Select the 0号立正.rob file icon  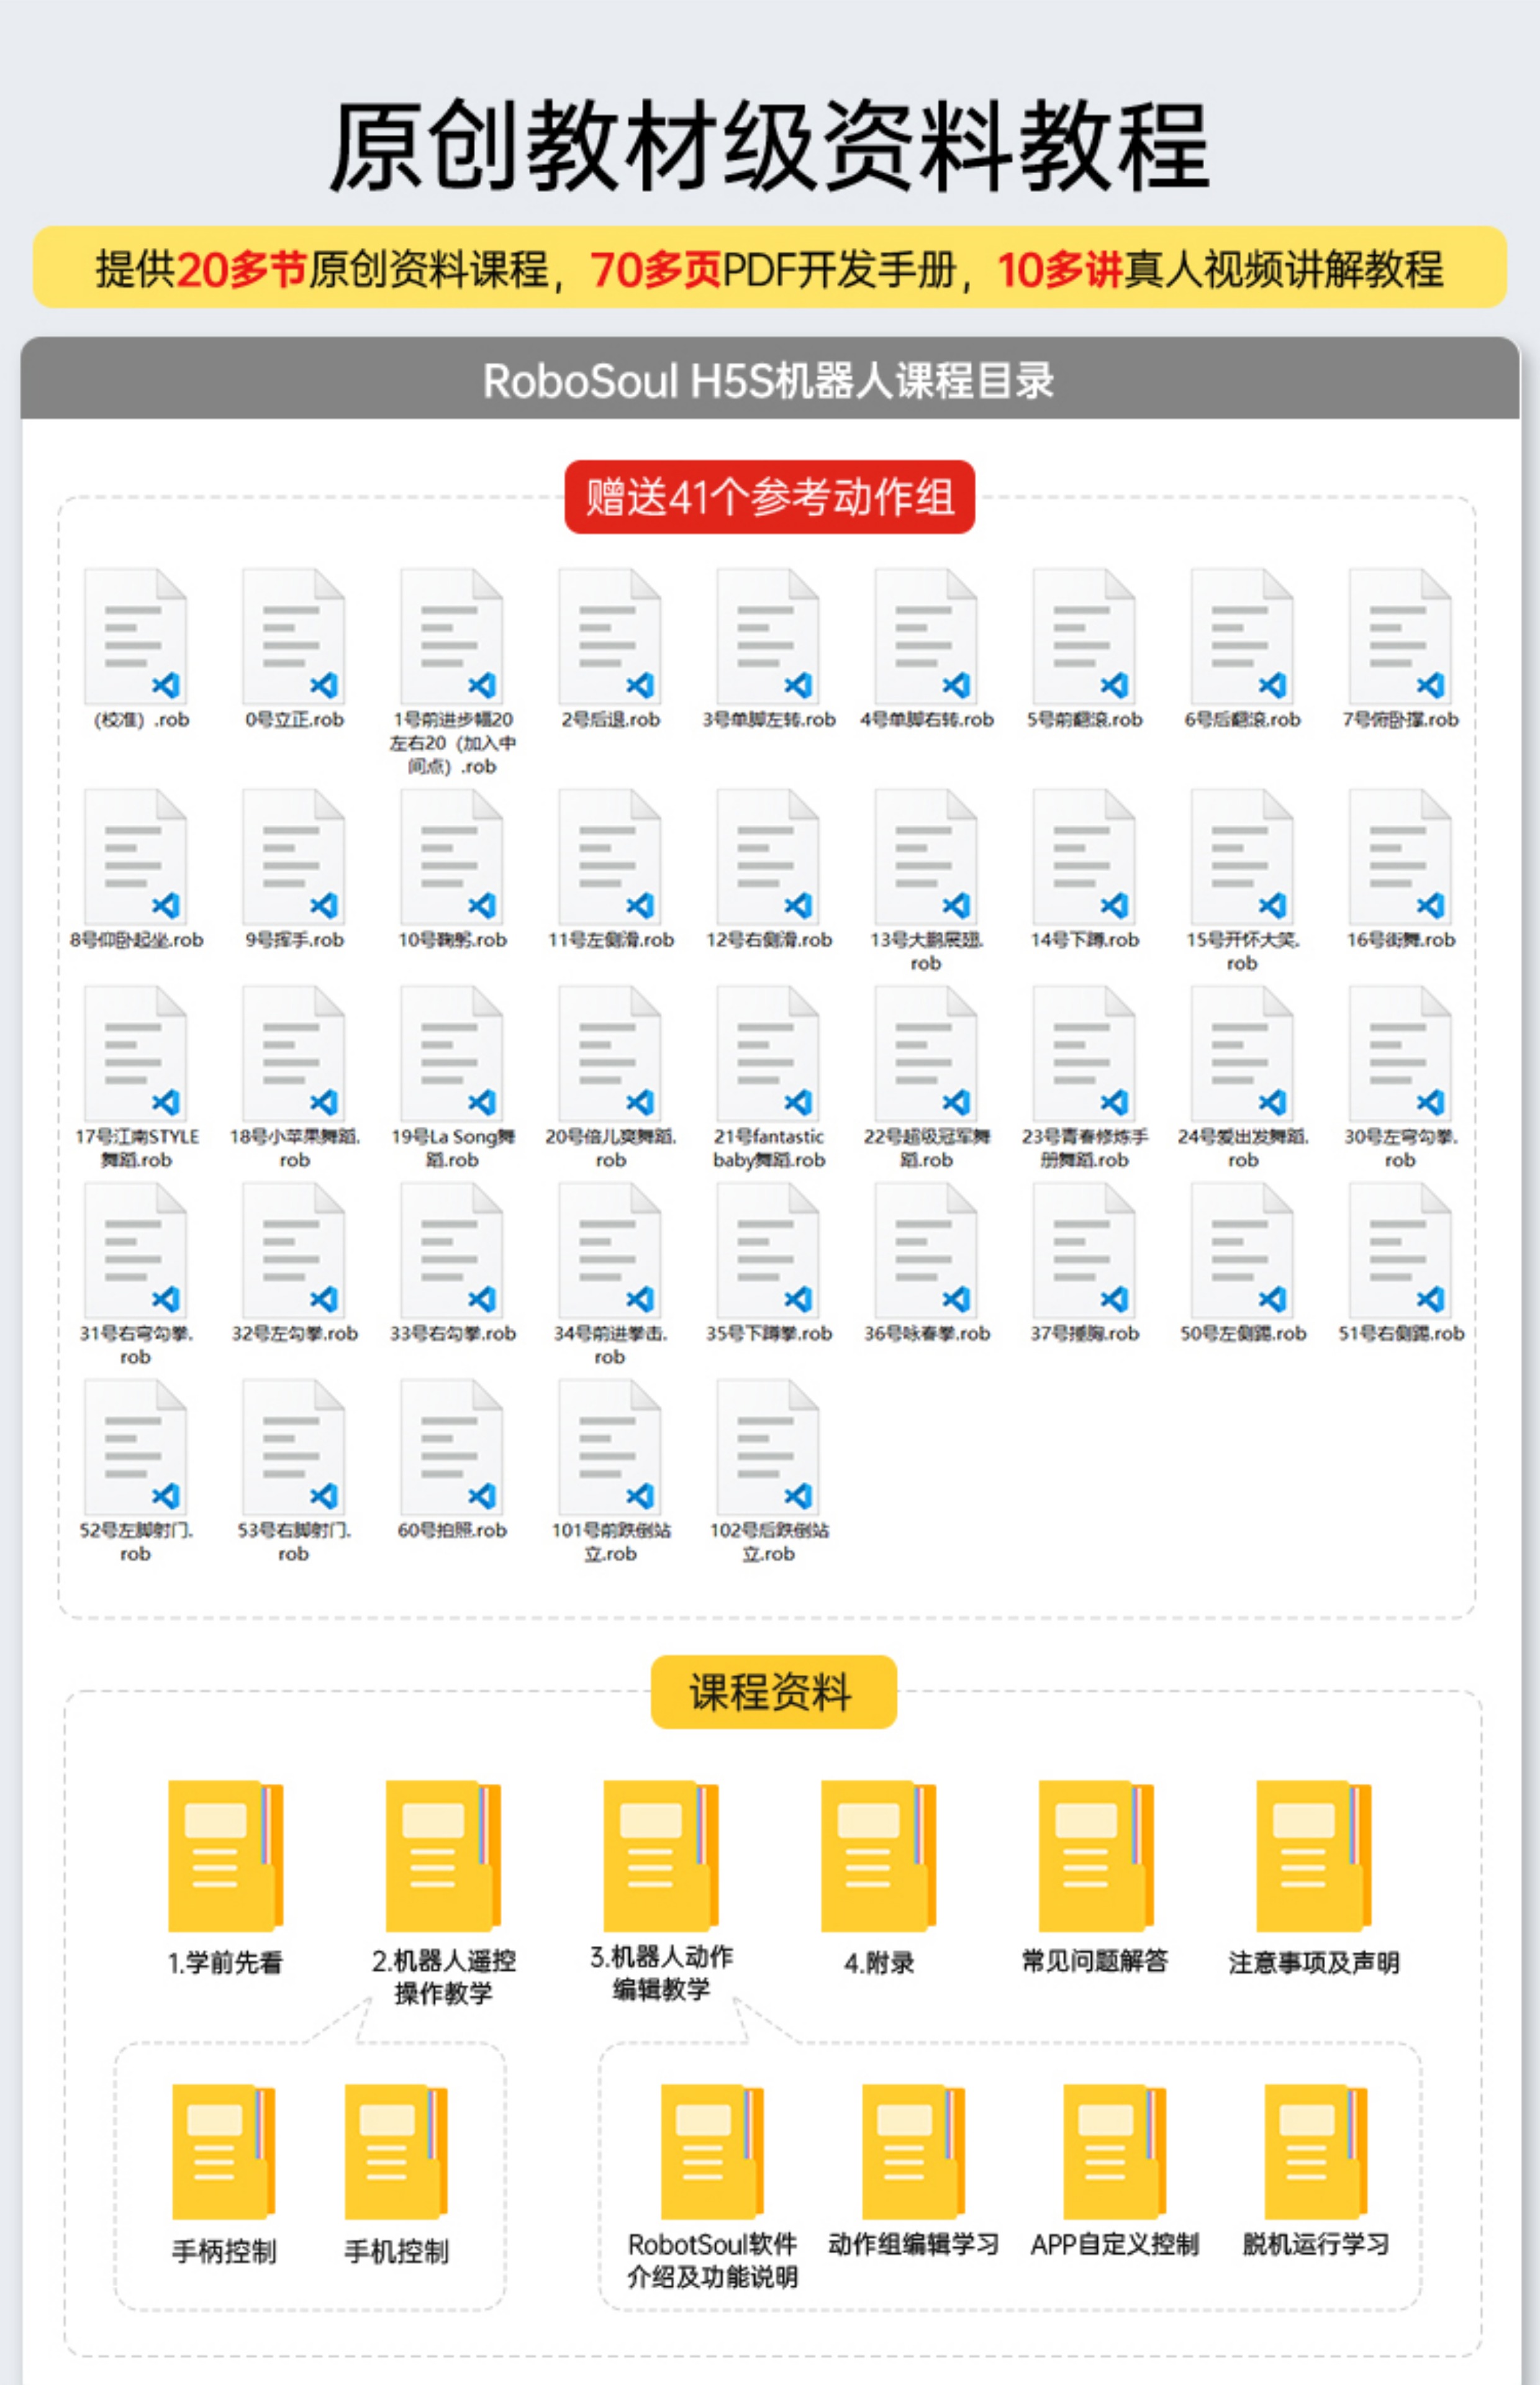click(293, 637)
